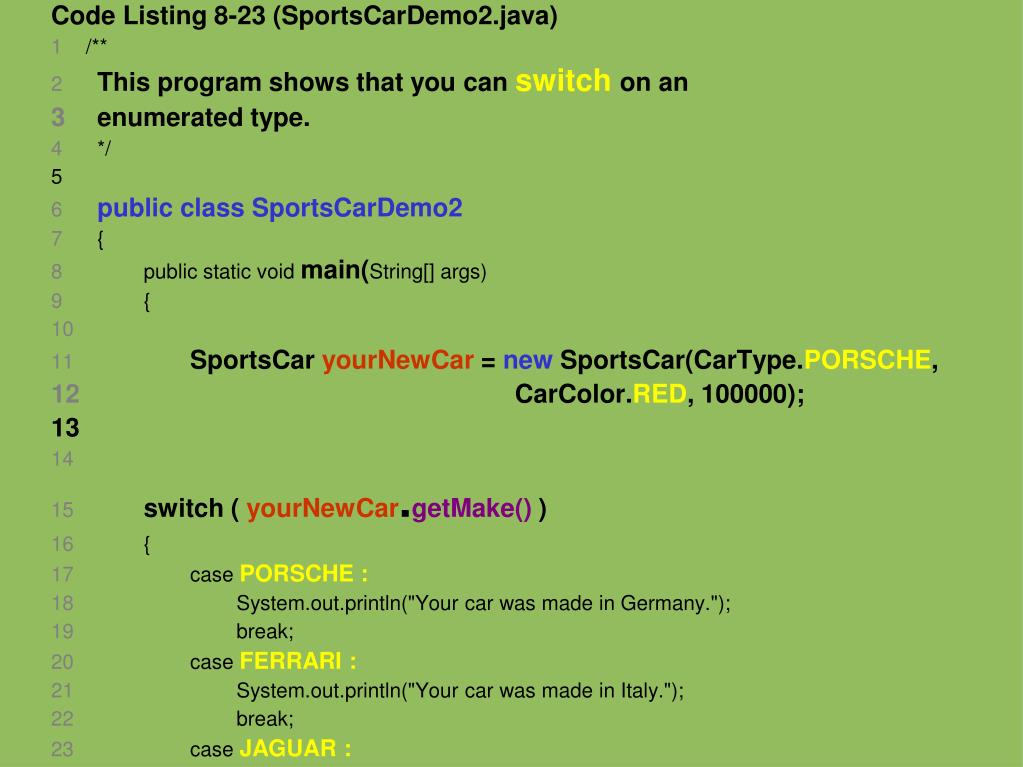Click yellow 'PORSCHE' on line 11
1023x767 pixels.
(868, 360)
